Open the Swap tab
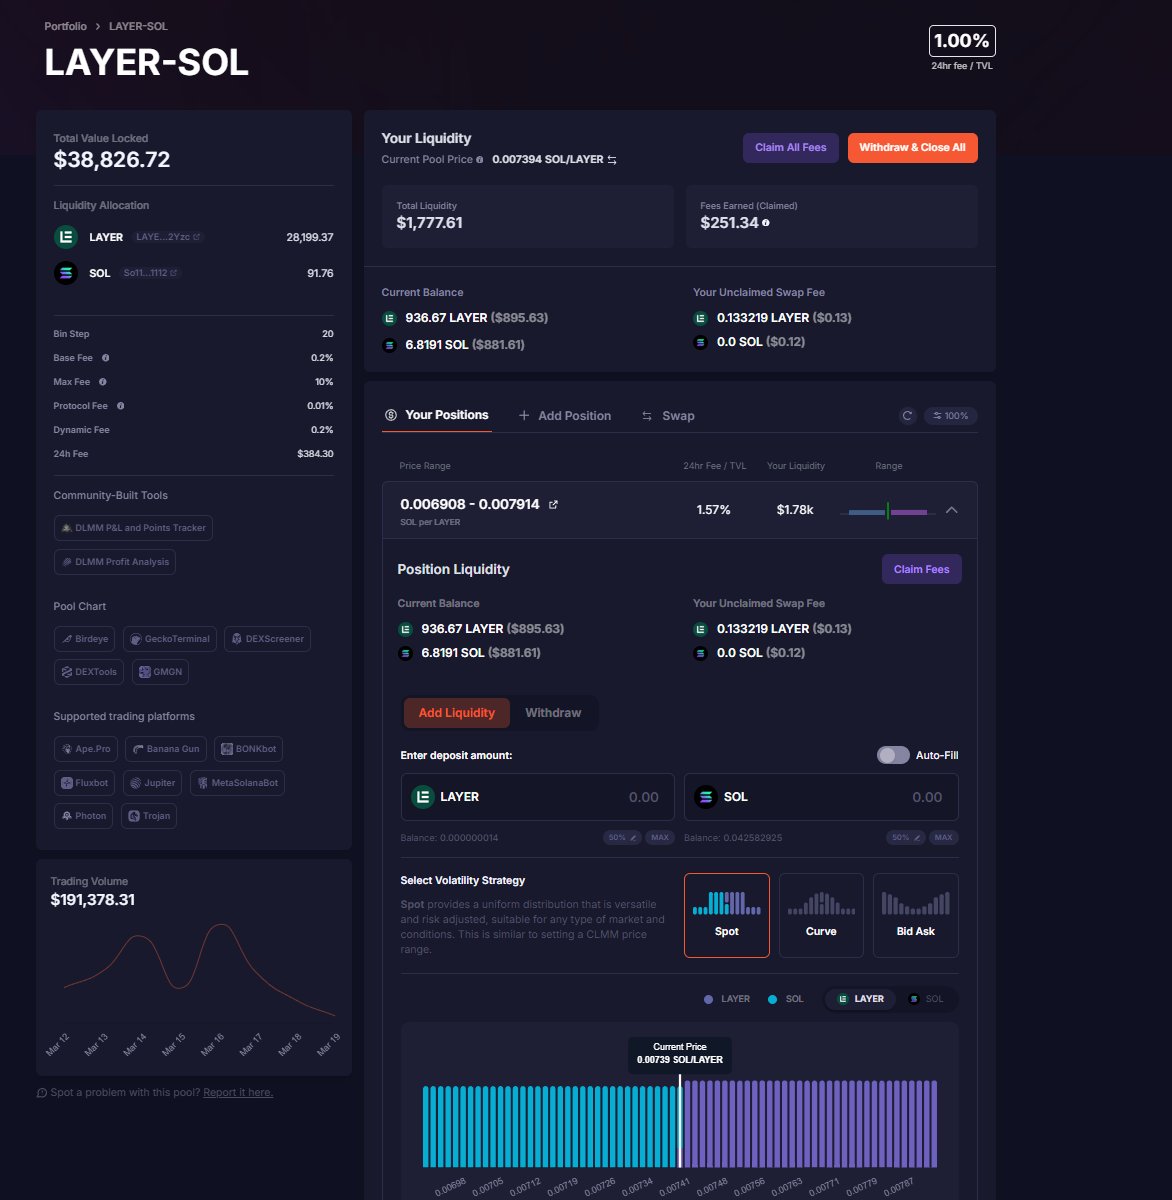Viewport: 1172px width, 1200px height. point(667,416)
